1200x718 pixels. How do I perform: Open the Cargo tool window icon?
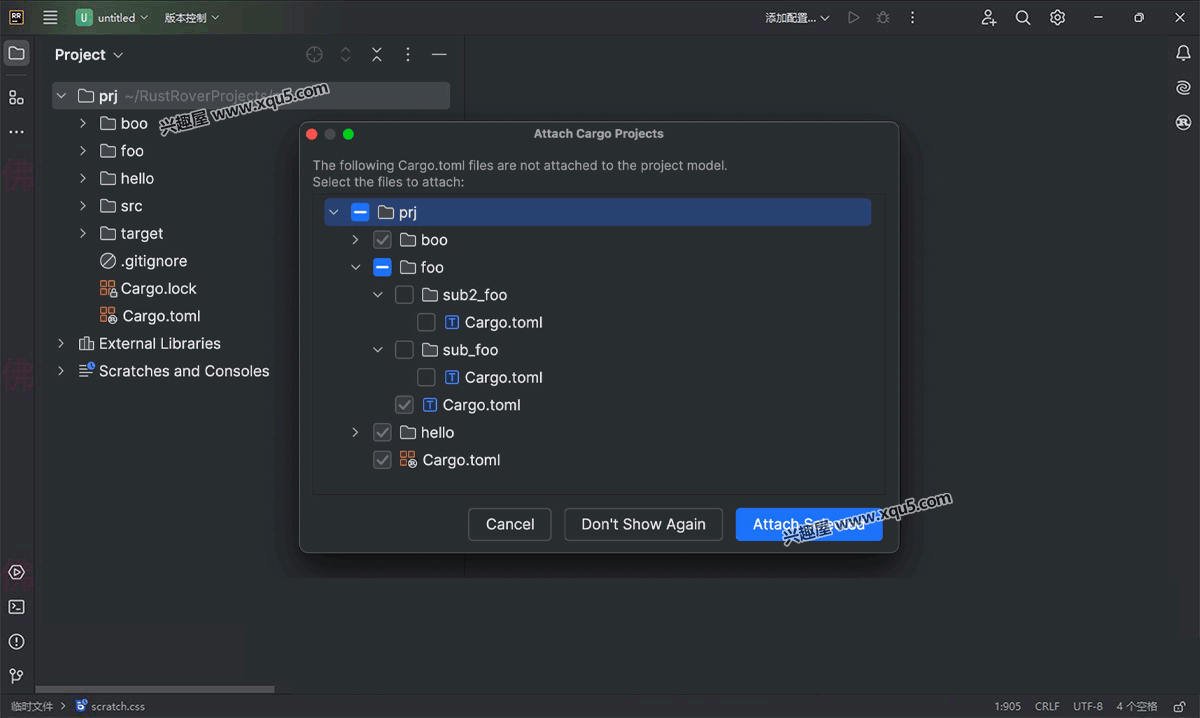point(1183,122)
